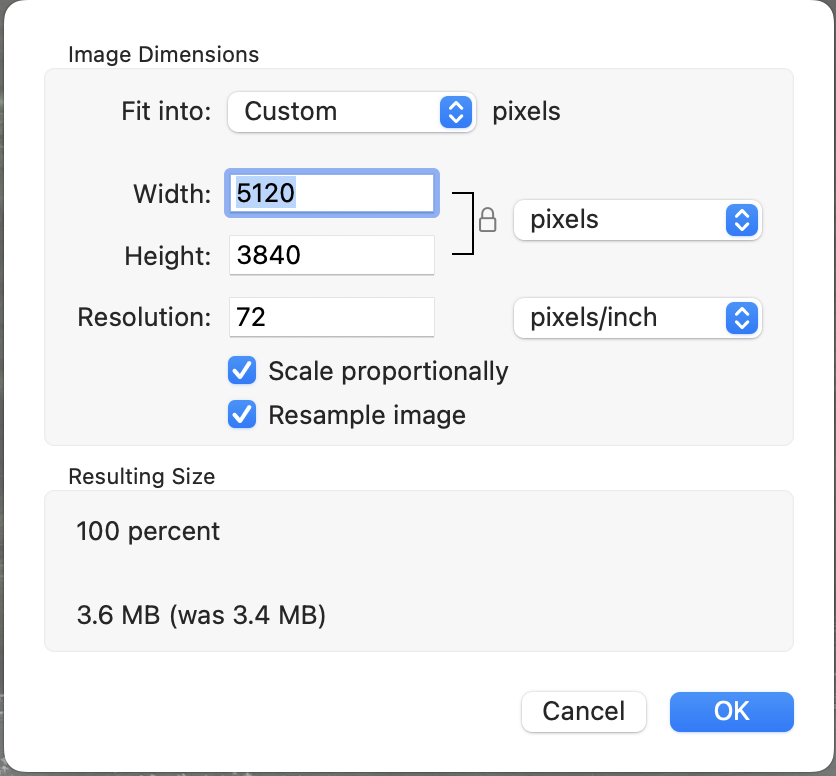Focus the Height field showing 3840
The height and width of the screenshot is (776, 836).
point(332,256)
